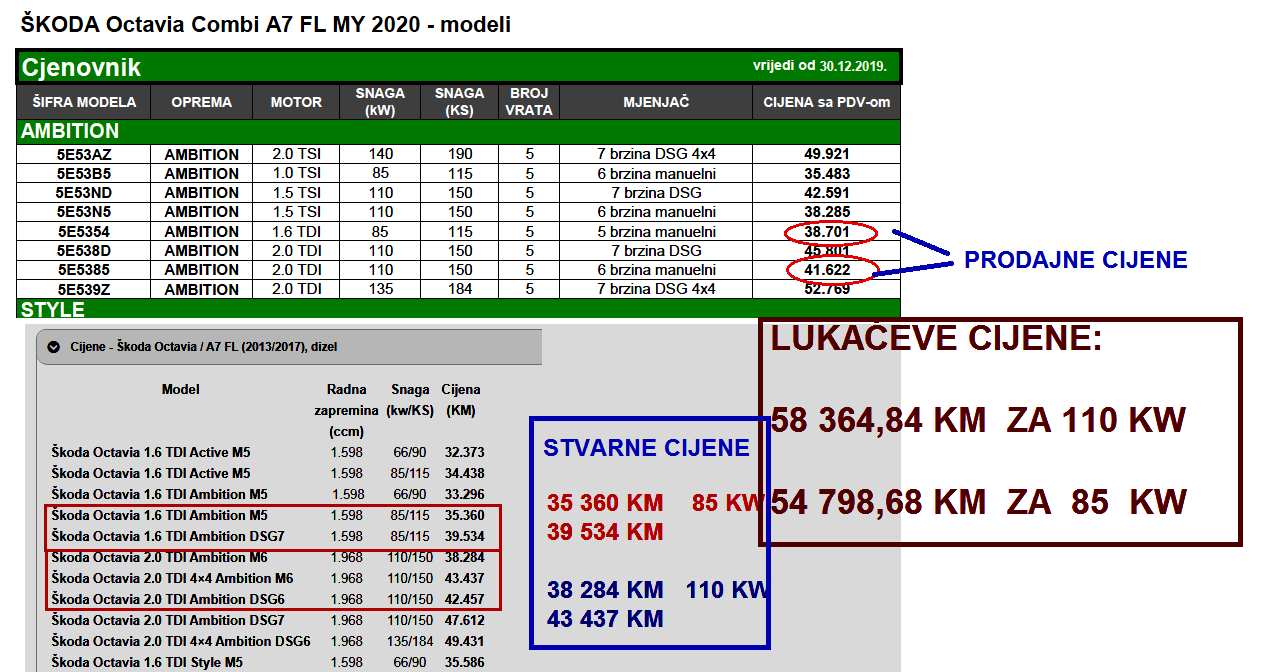Click the 'OPREMA' column header
Image resolution: width=1269 pixels, height=672 pixels.
201,102
